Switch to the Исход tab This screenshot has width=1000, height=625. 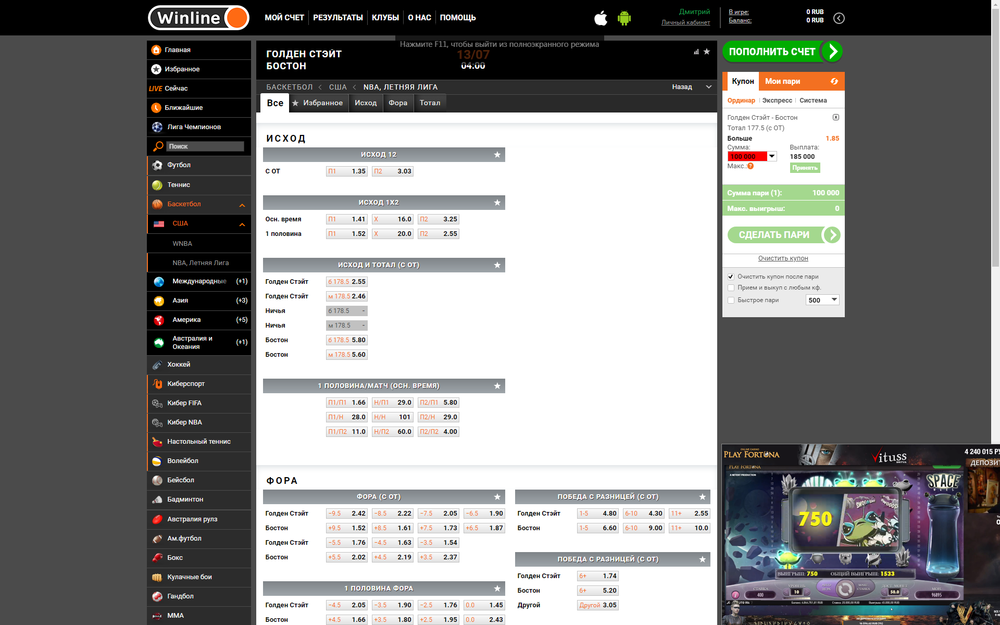365,103
